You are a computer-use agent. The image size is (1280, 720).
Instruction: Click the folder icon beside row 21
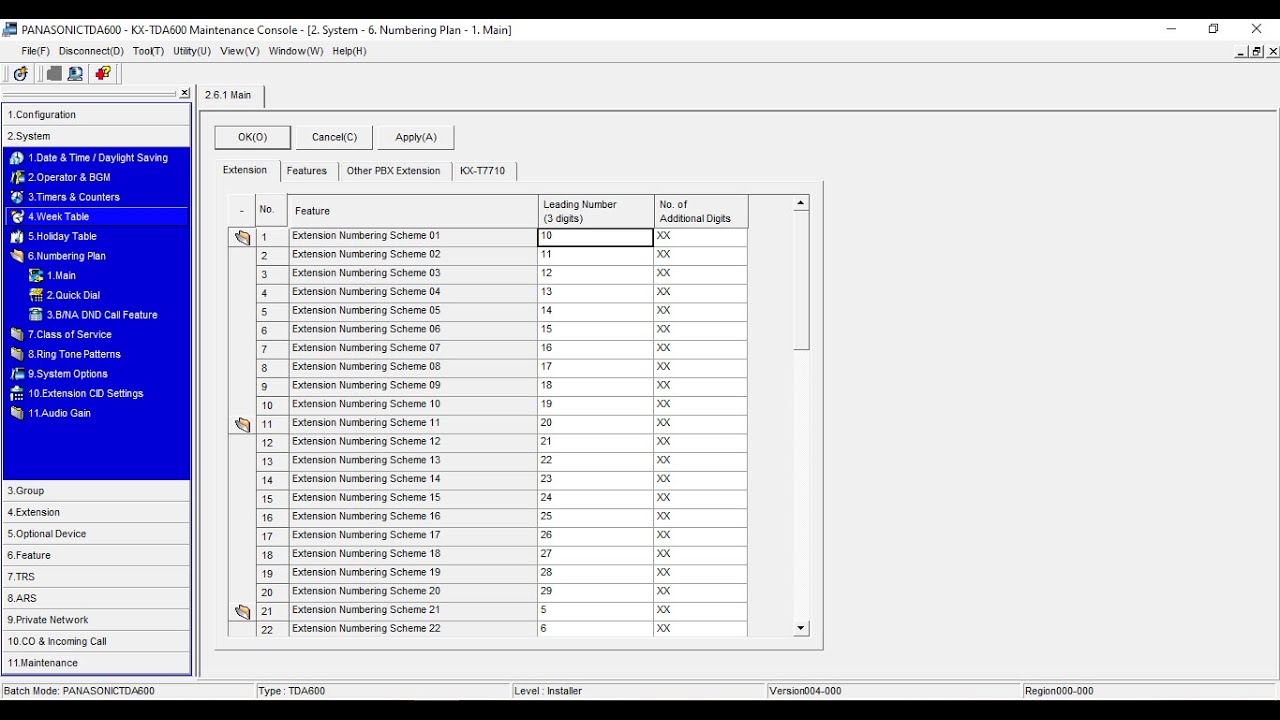click(242, 612)
